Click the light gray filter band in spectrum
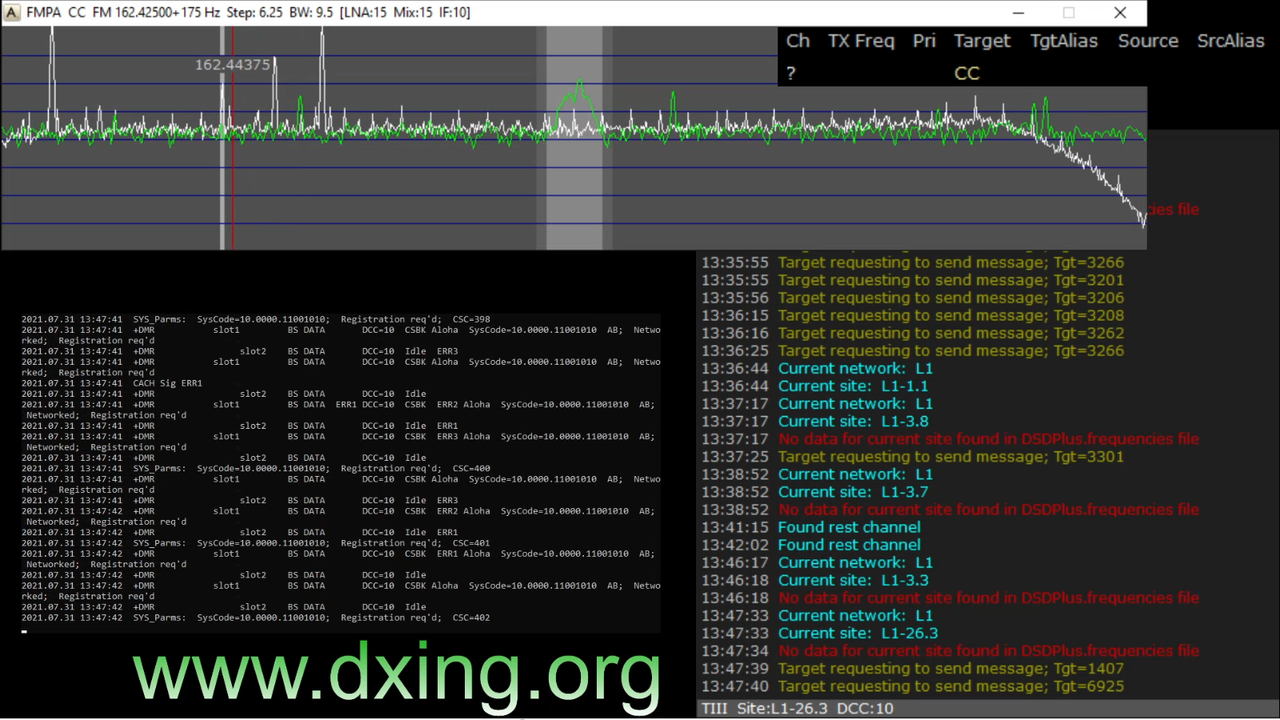Image resolution: width=1280 pixels, height=720 pixels. coord(574,138)
